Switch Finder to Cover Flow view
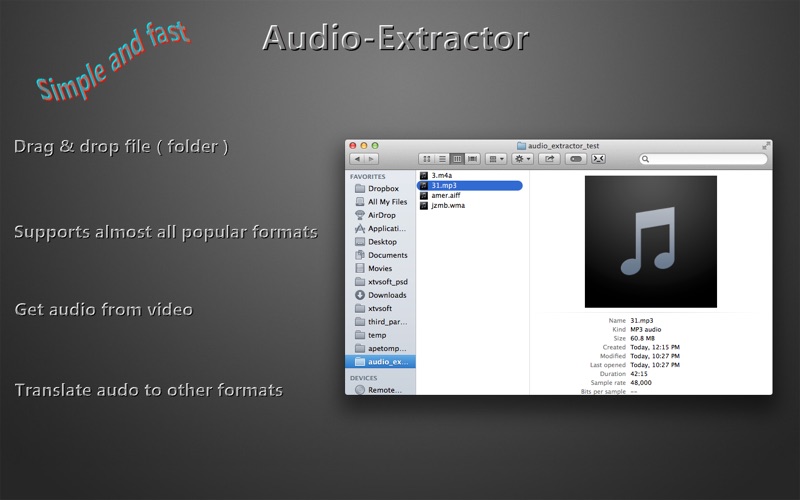This screenshot has height=500, width=800. (x=472, y=159)
